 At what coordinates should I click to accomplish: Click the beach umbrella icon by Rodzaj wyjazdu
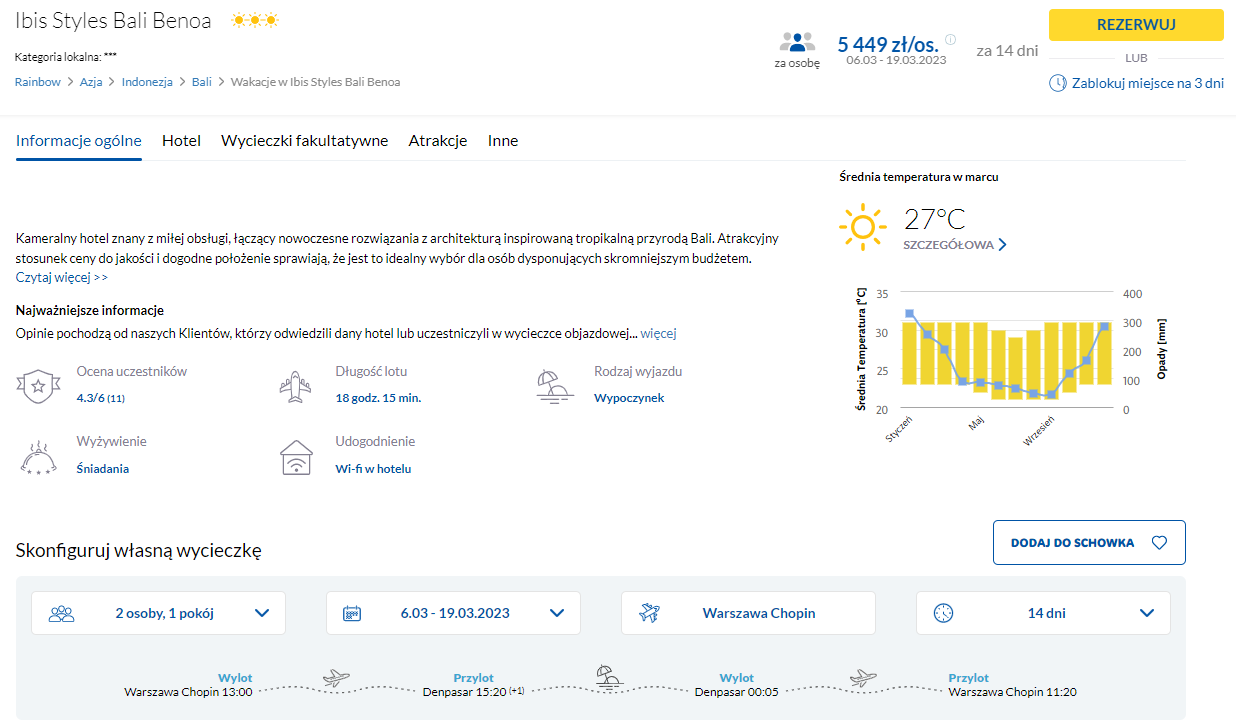click(555, 385)
